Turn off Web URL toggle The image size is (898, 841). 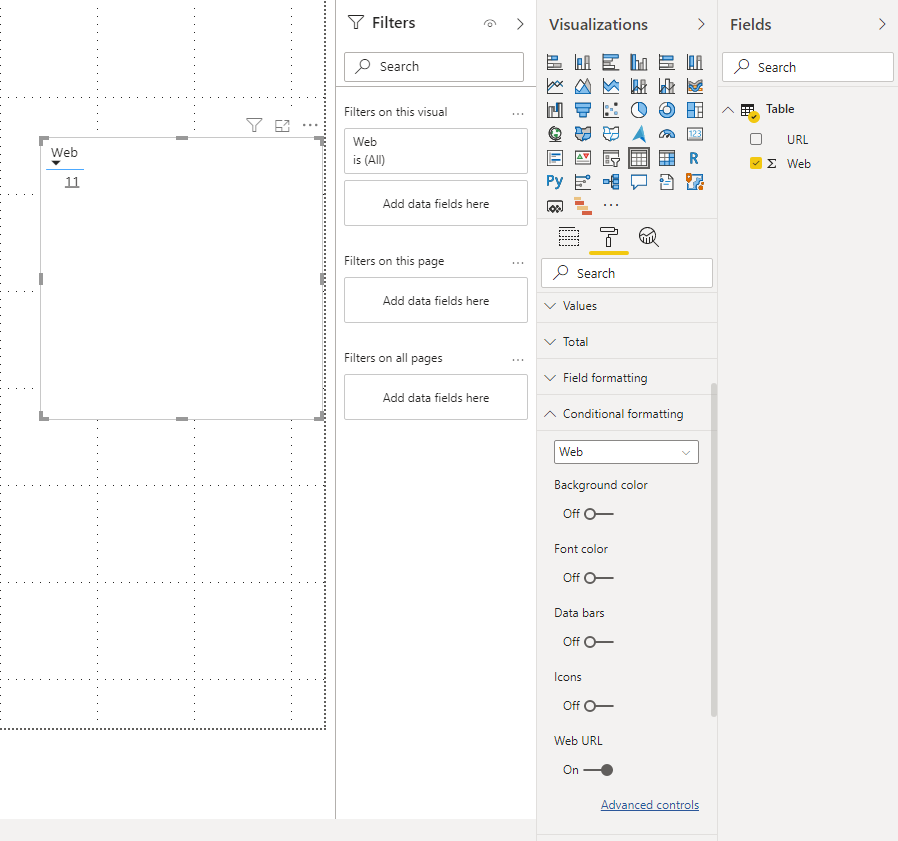598,770
